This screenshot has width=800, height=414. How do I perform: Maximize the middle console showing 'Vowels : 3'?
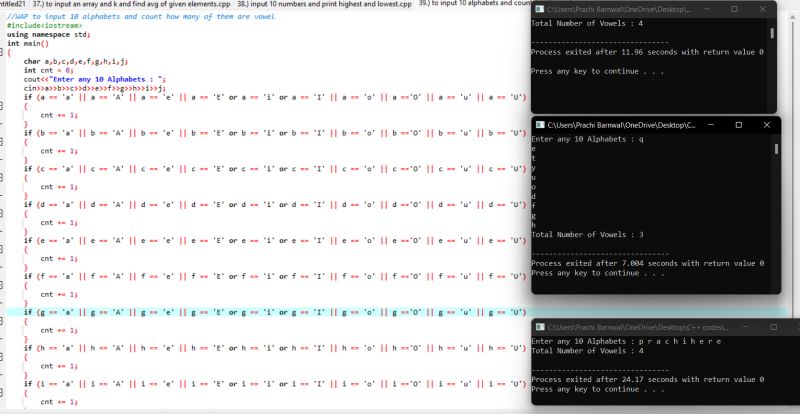738,125
